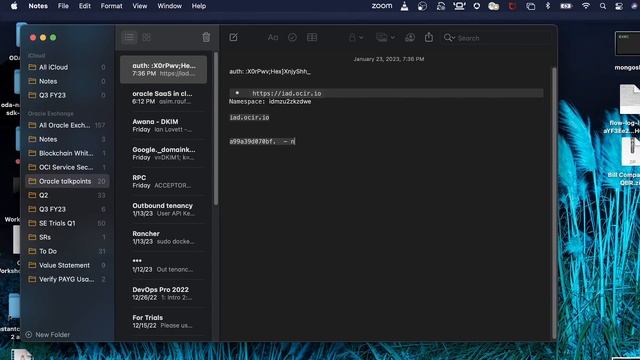Open the Google._domaink... note
The height and width of the screenshot is (360, 640).
pyautogui.click(x=164, y=153)
